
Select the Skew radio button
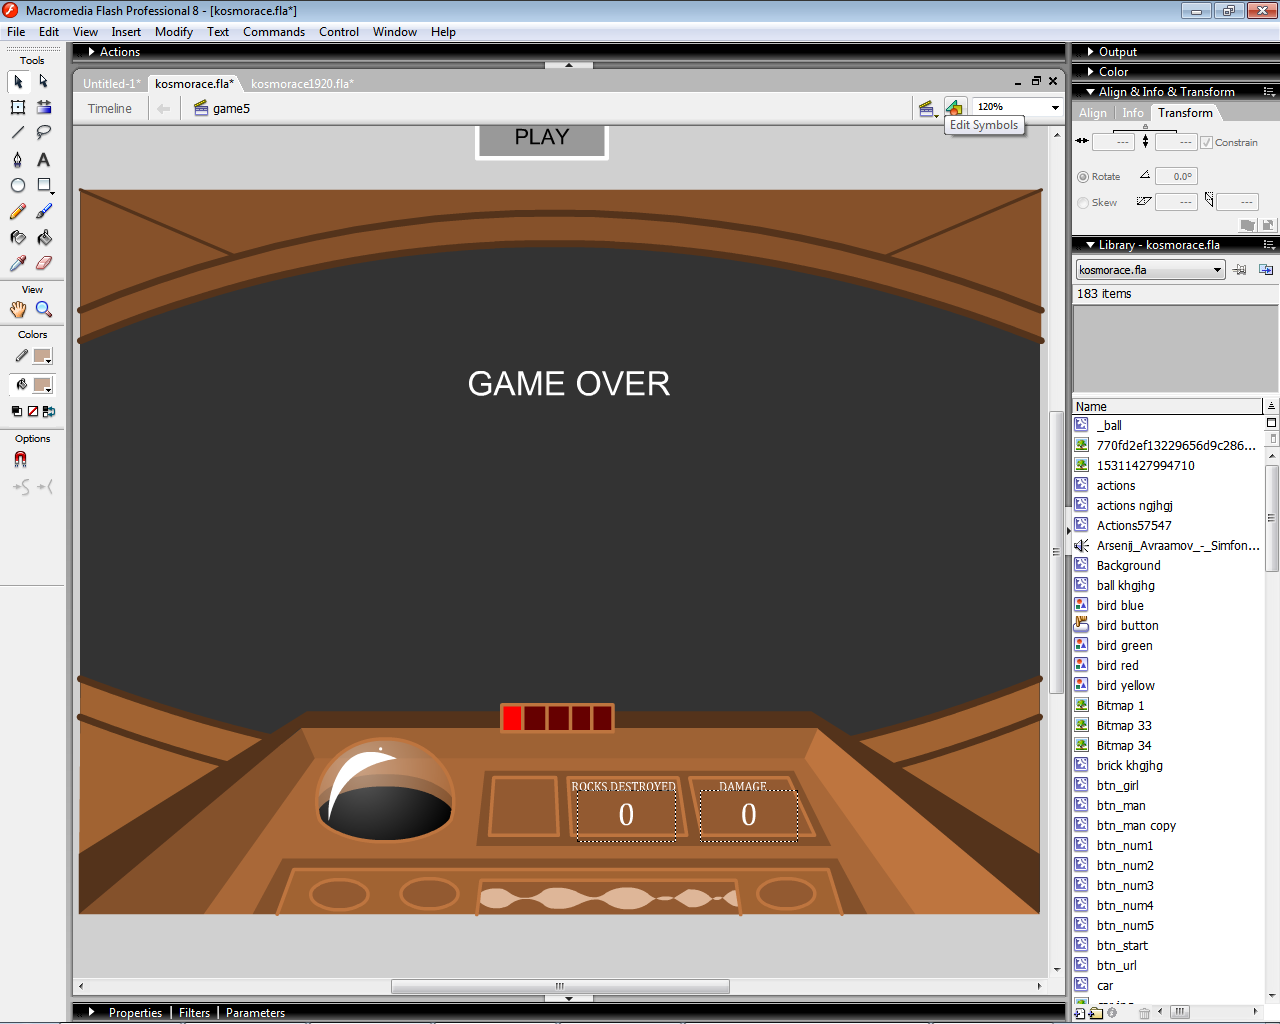tap(1083, 203)
